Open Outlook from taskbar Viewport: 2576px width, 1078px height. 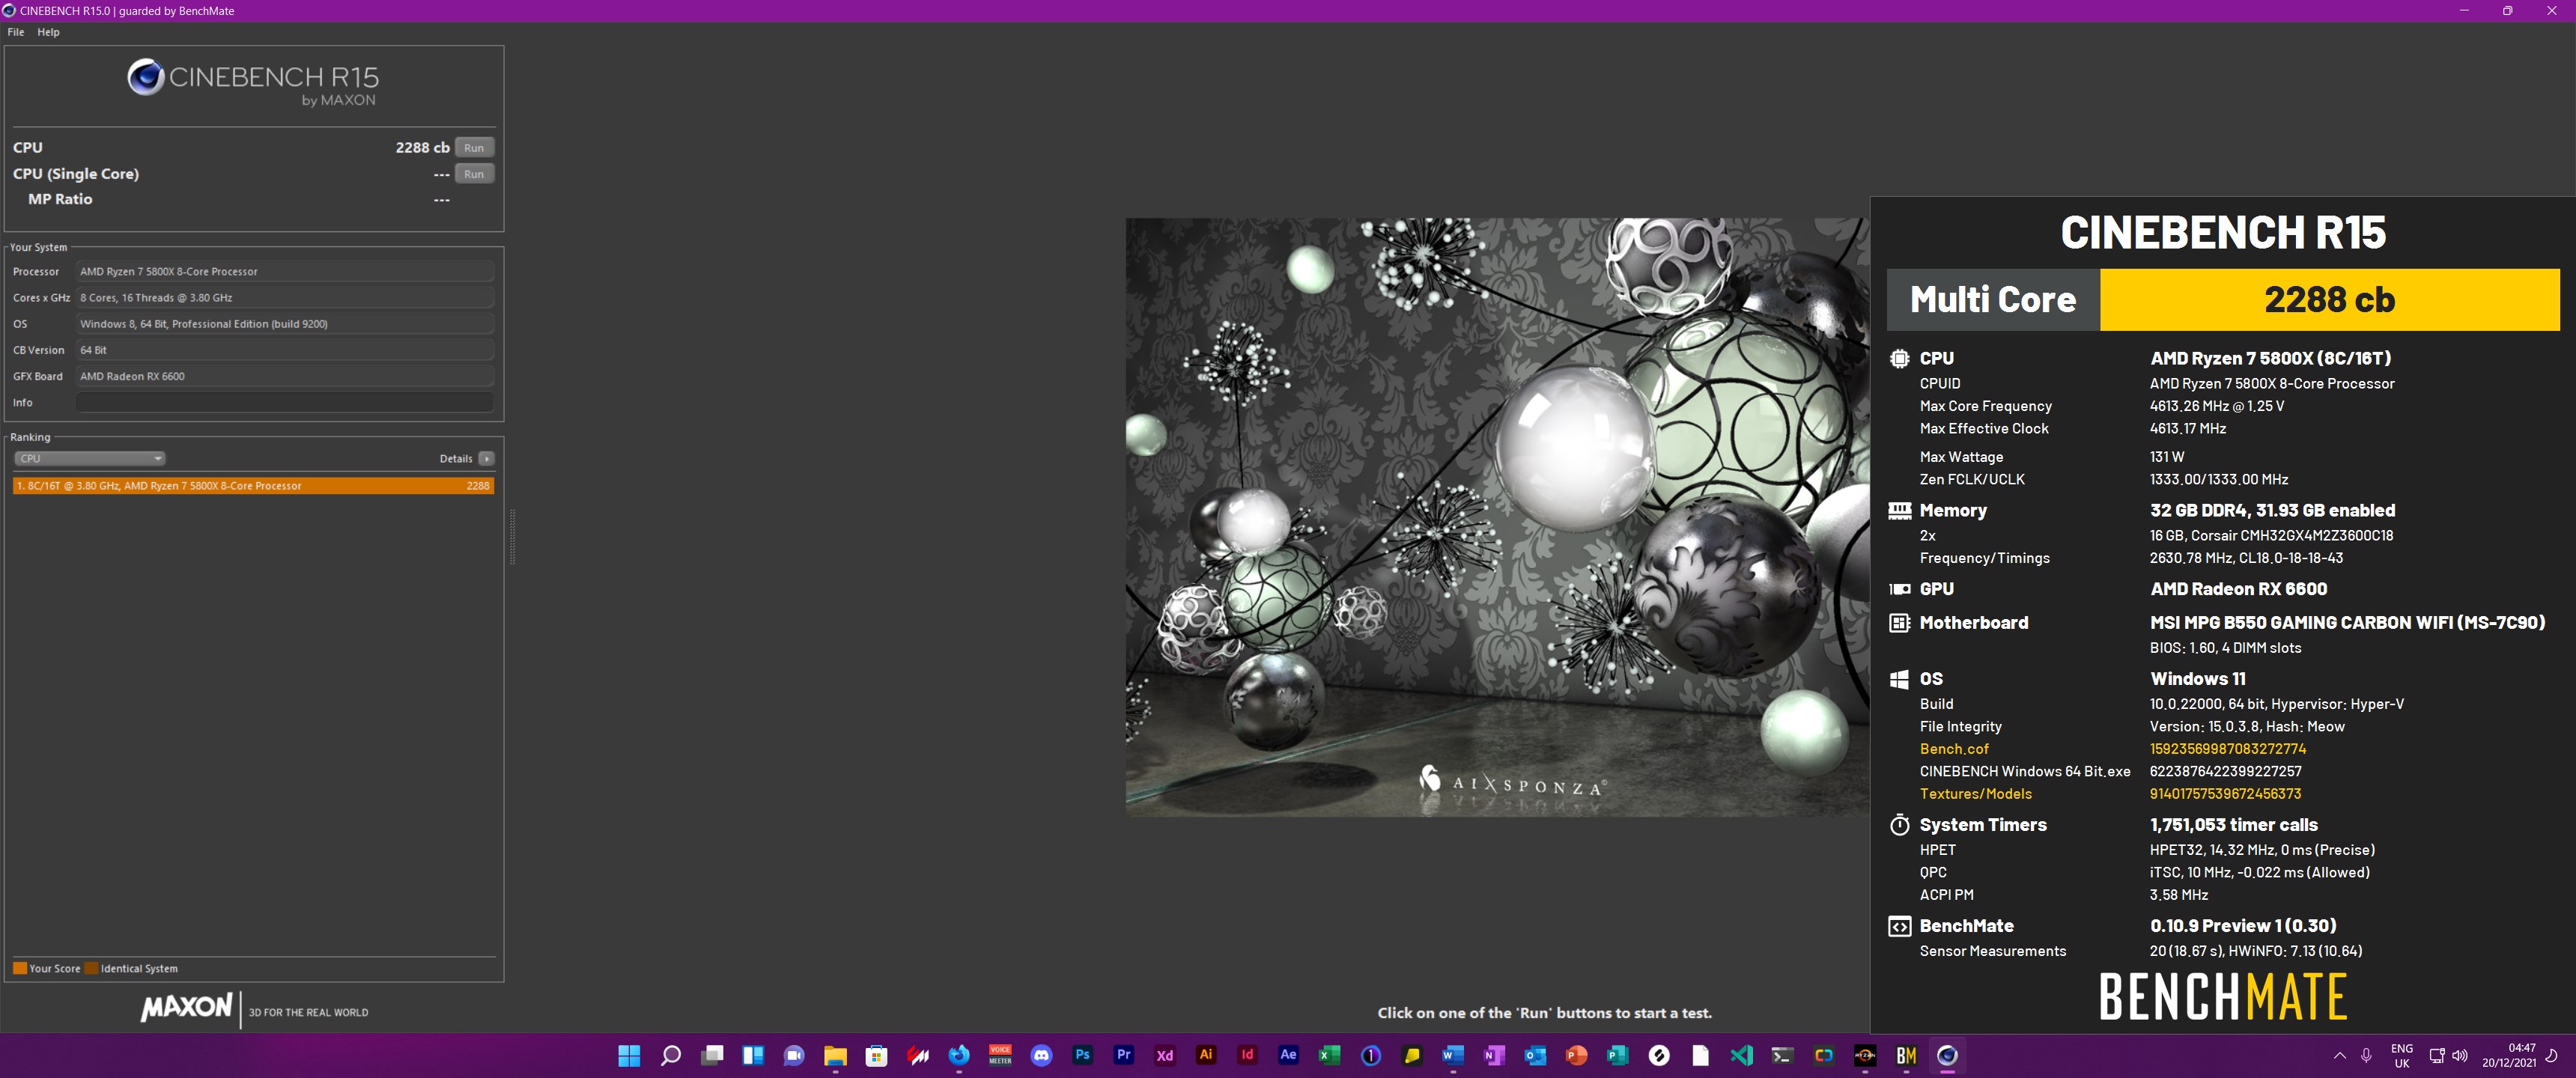click(x=1535, y=1055)
